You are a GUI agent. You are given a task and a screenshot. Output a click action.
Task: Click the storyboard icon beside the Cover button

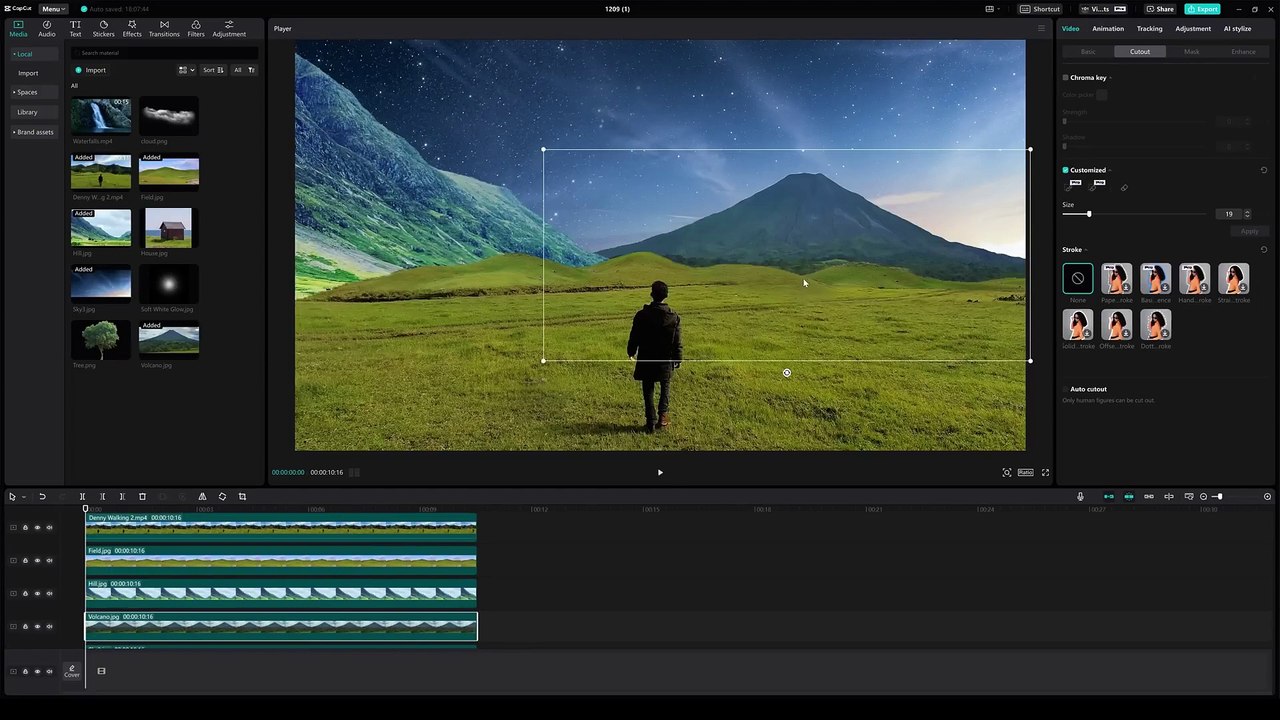(x=101, y=671)
